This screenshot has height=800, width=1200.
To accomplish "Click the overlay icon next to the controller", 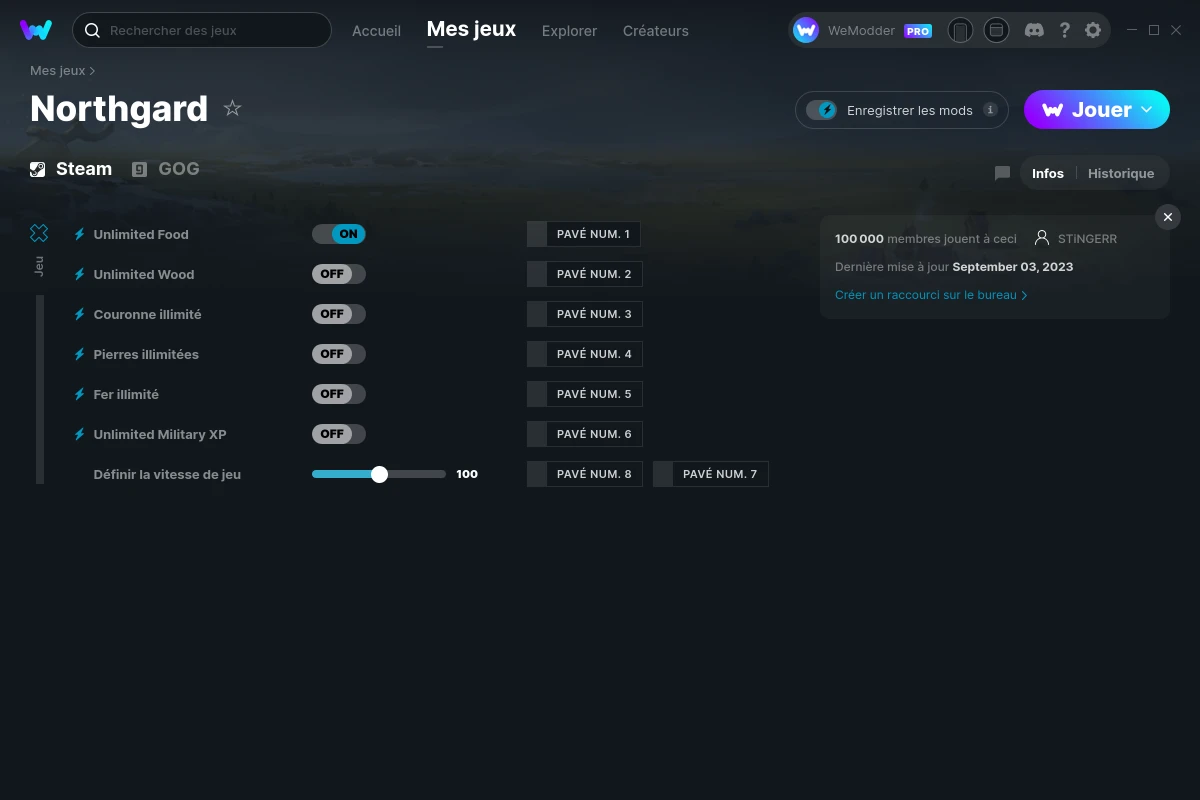I will tap(996, 30).
